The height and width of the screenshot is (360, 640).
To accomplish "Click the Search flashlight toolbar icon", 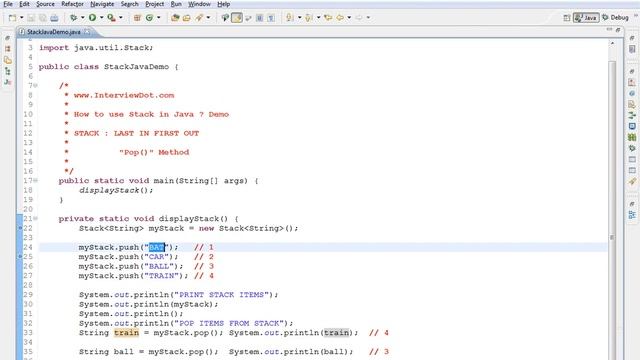I will coord(199,18).
